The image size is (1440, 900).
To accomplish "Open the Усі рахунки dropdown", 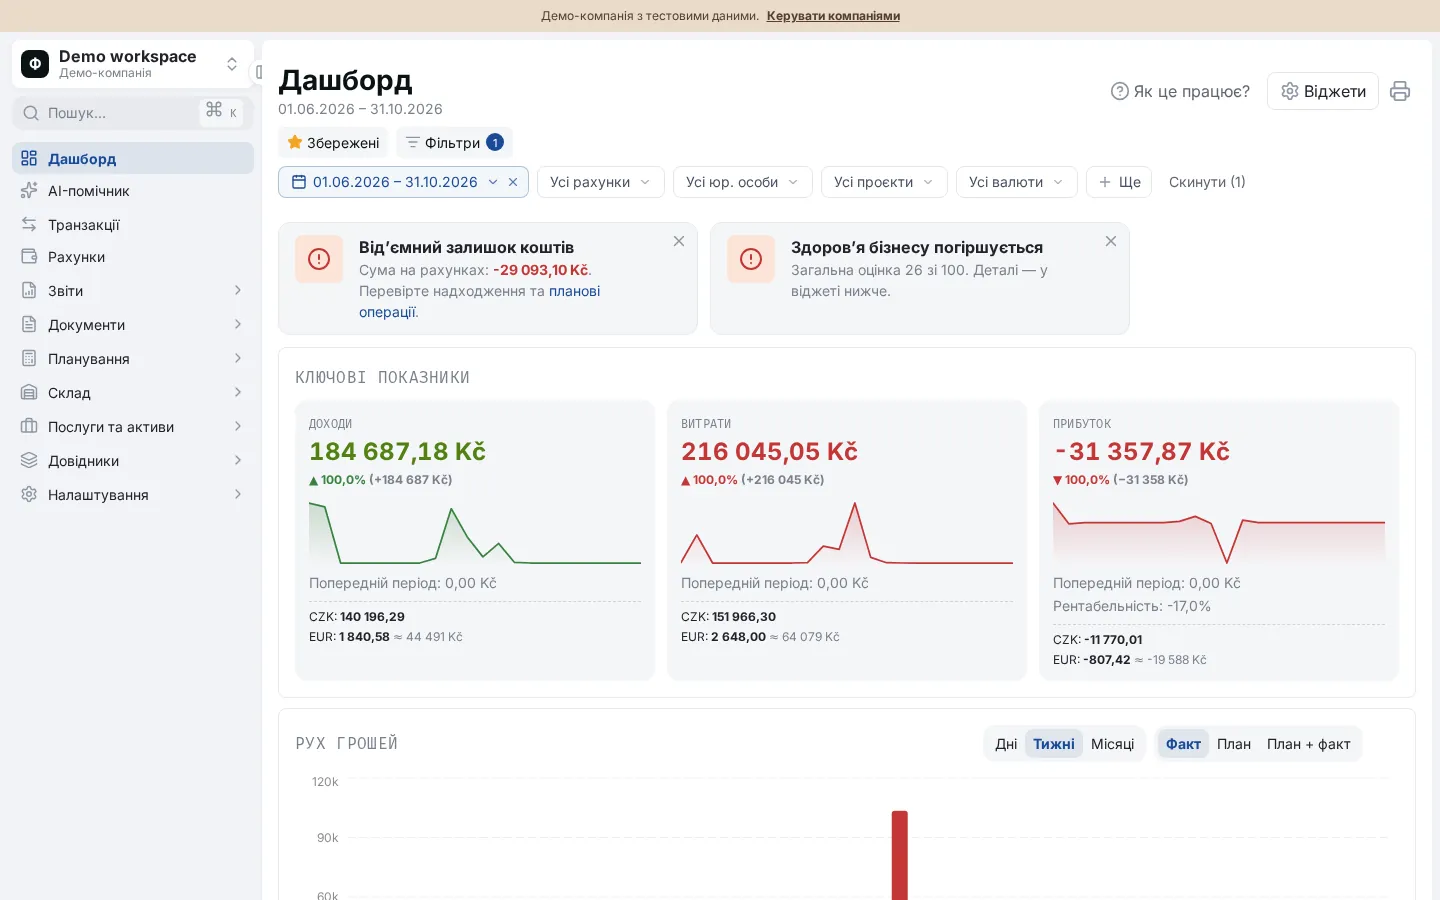I will tap(601, 182).
